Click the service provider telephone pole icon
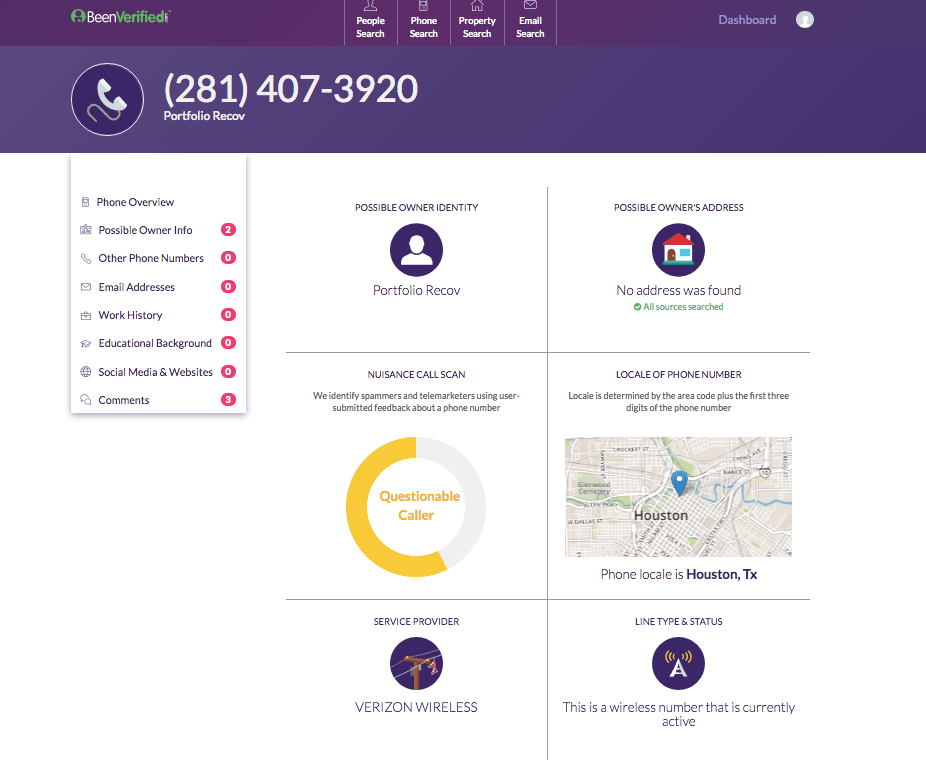The image size is (926, 760). (x=416, y=664)
